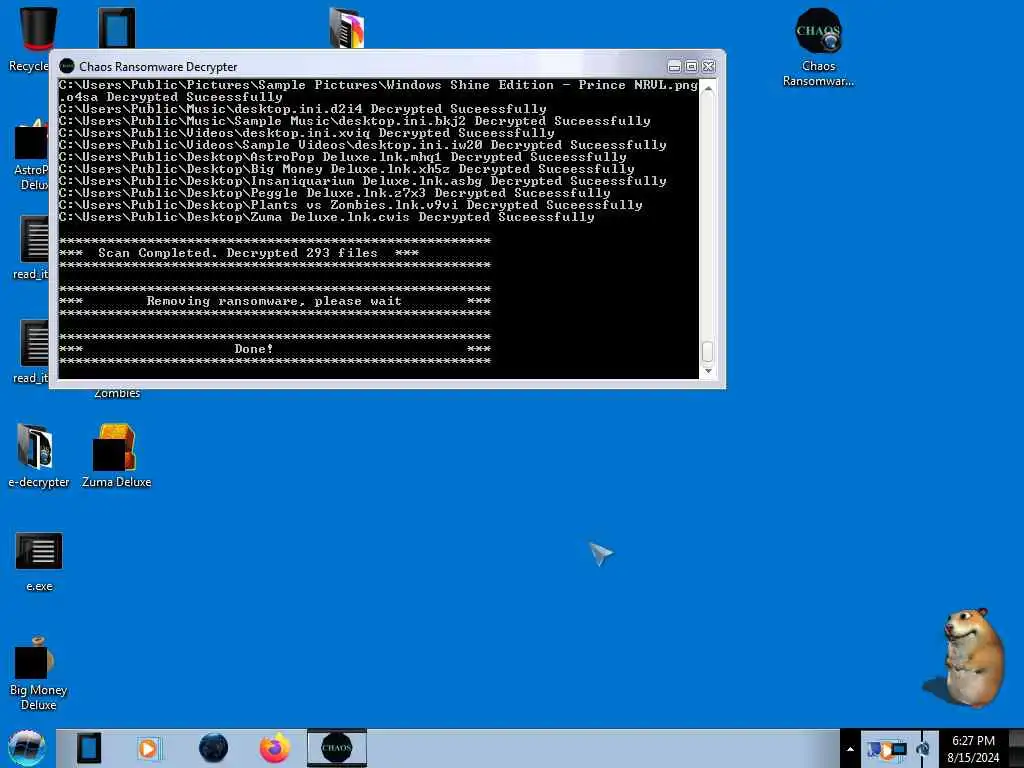Minimize the Chaos Ransomware Decrypter window
The image size is (1024, 768).
(675, 66)
